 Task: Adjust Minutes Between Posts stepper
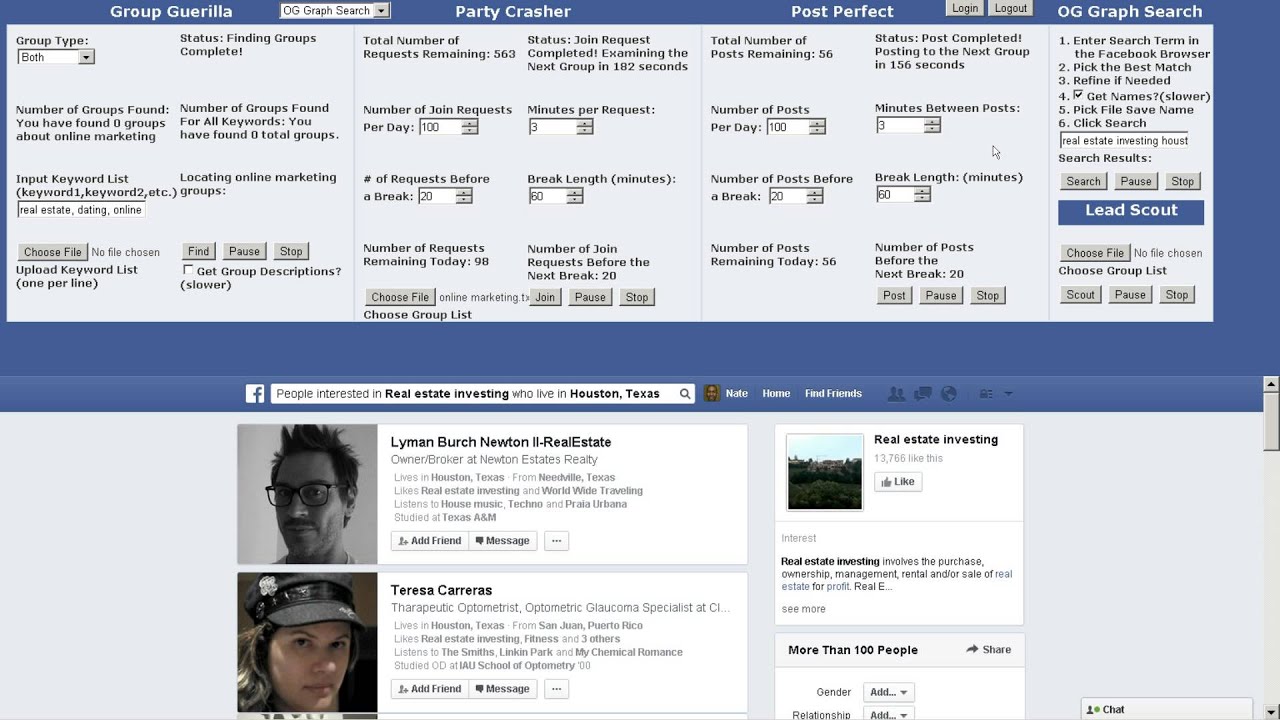[x=932, y=125]
